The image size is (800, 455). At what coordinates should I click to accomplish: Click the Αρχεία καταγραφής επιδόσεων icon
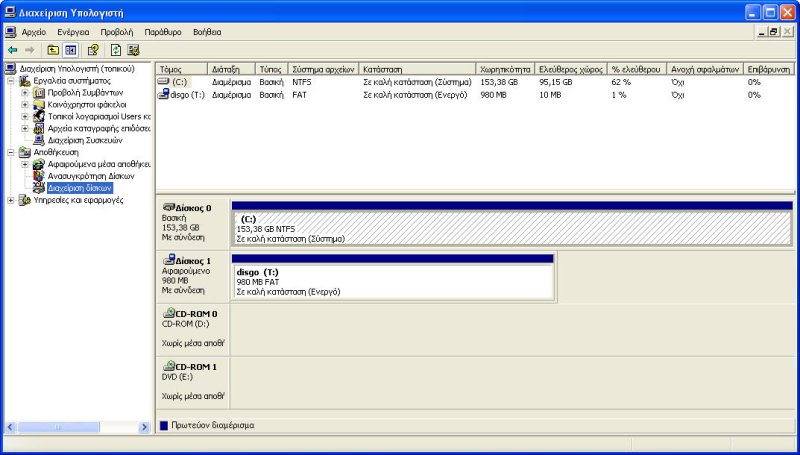tap(39, 129)
